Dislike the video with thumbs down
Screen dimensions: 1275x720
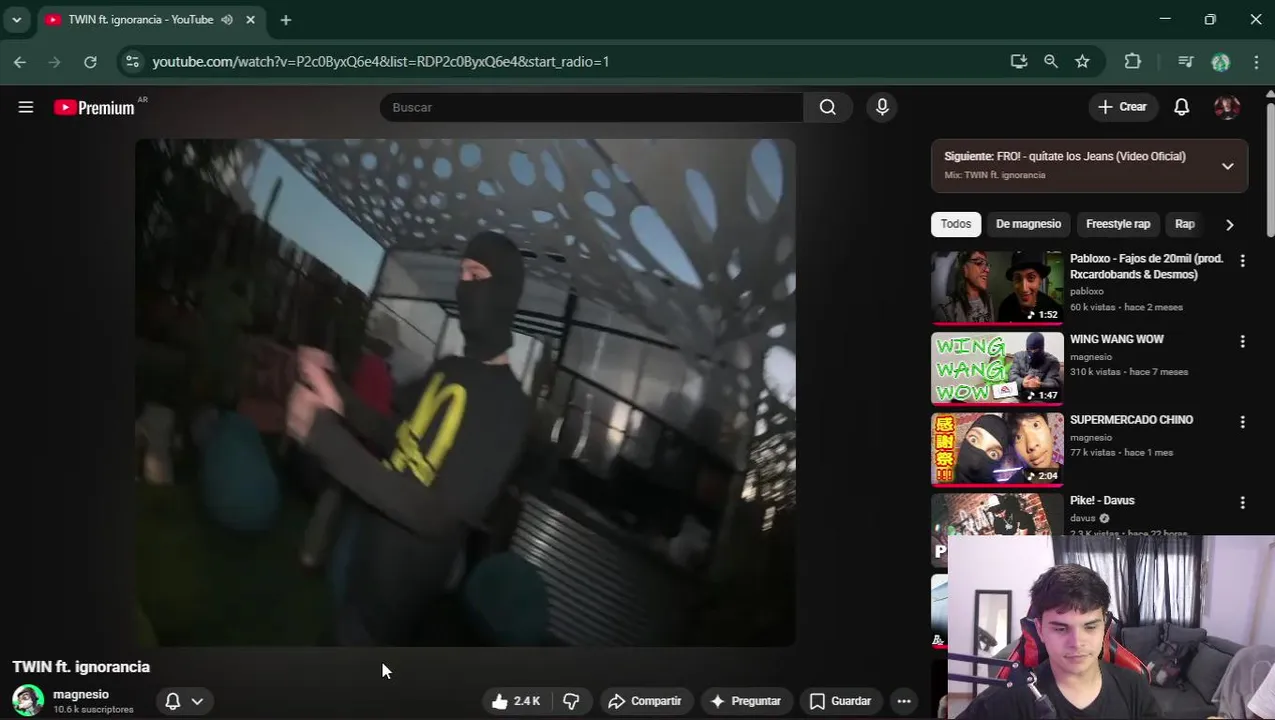571,701
